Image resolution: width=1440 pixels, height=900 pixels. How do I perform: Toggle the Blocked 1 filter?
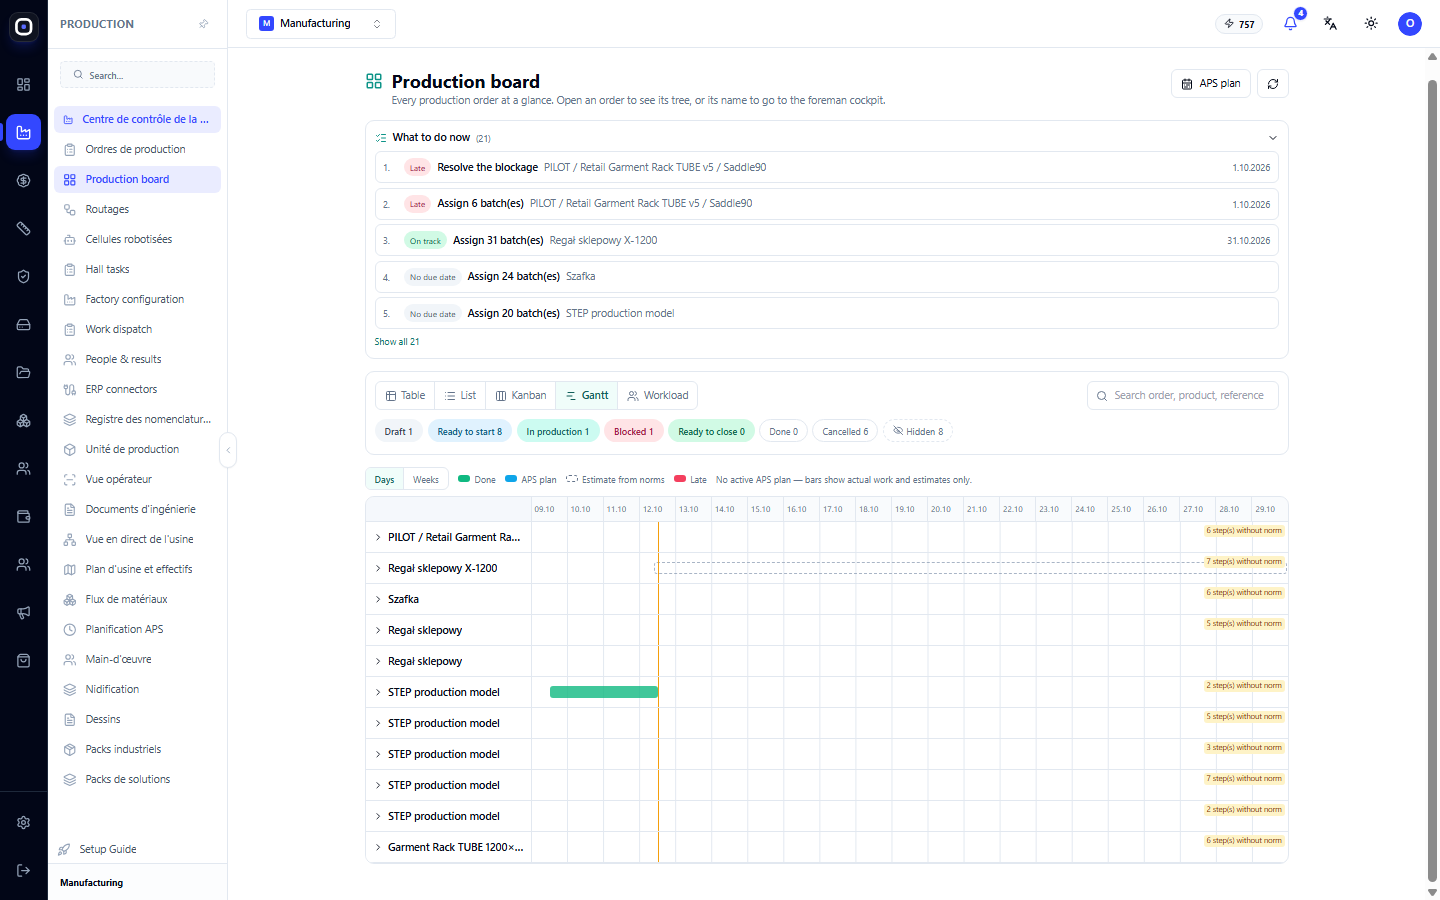(634, 432)
